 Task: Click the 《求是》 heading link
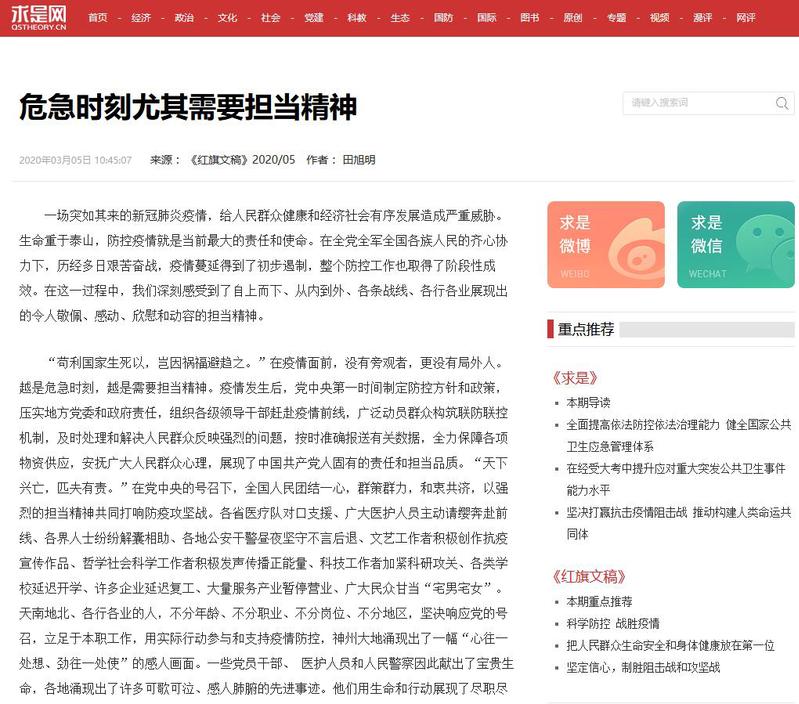(x=574, y=378)
